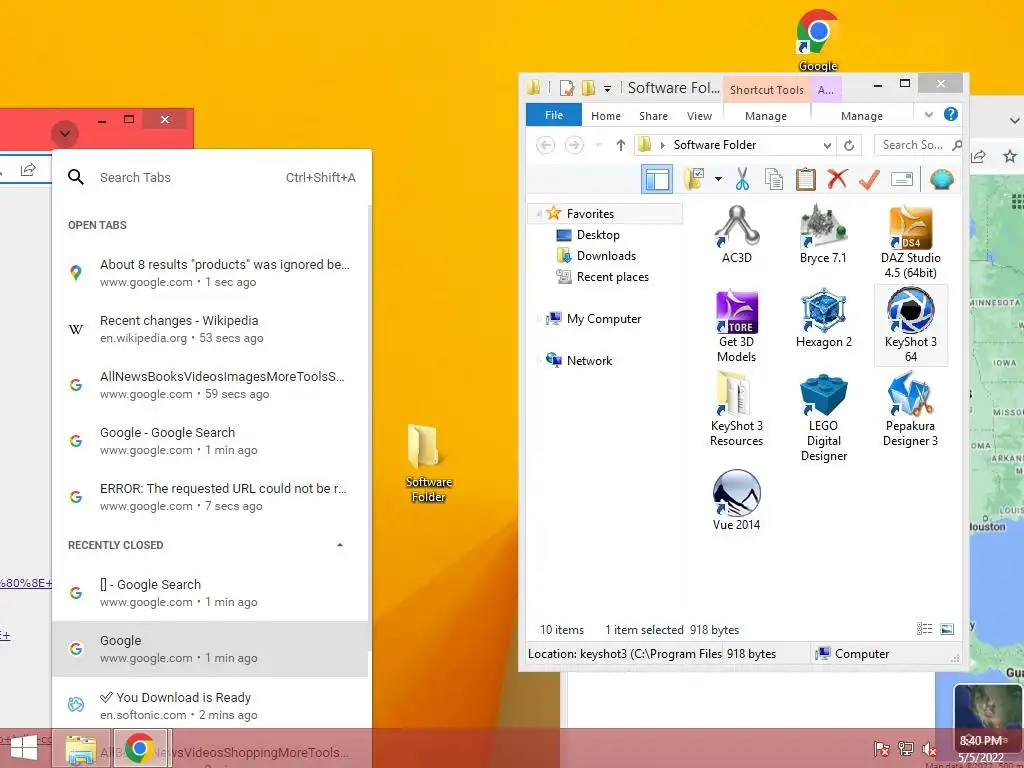This screenshot has height=768, width=1024.
Task: Collapse the Favorites tree node
Action: pyautogui.click(x=539, y=214)
